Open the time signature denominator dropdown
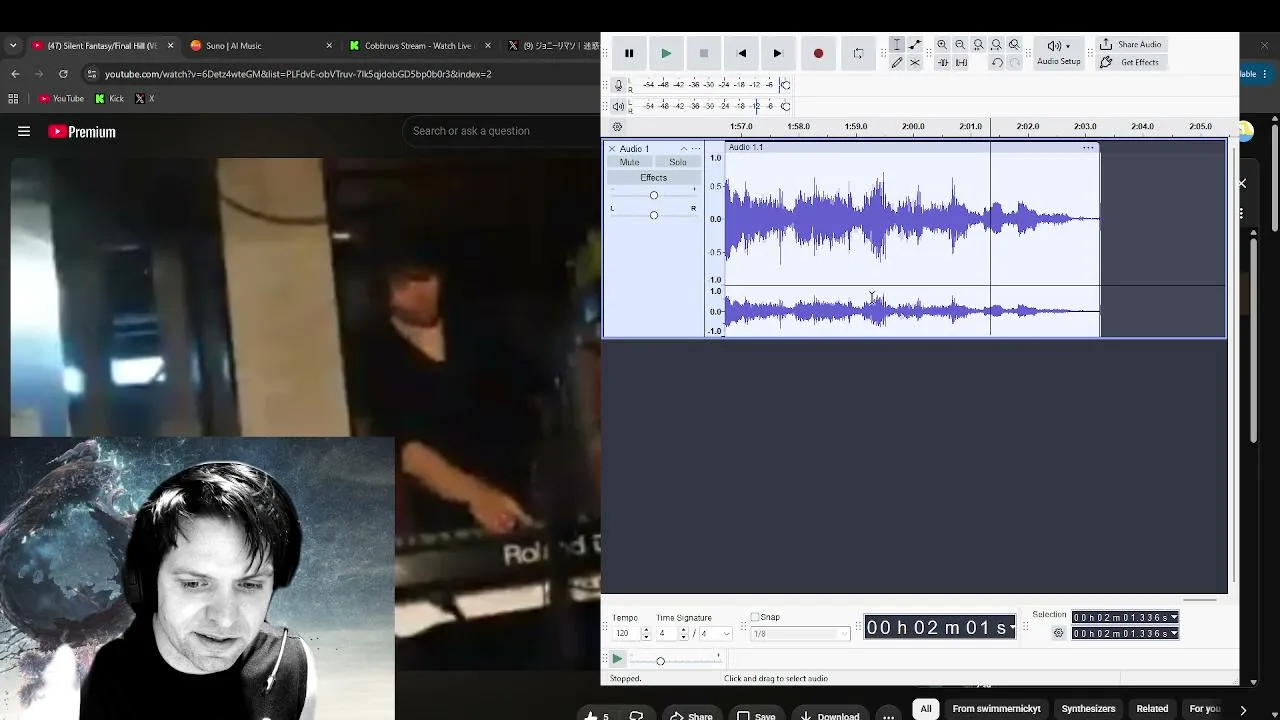This screenshot has height=720, width=1280. click(714, 634)
